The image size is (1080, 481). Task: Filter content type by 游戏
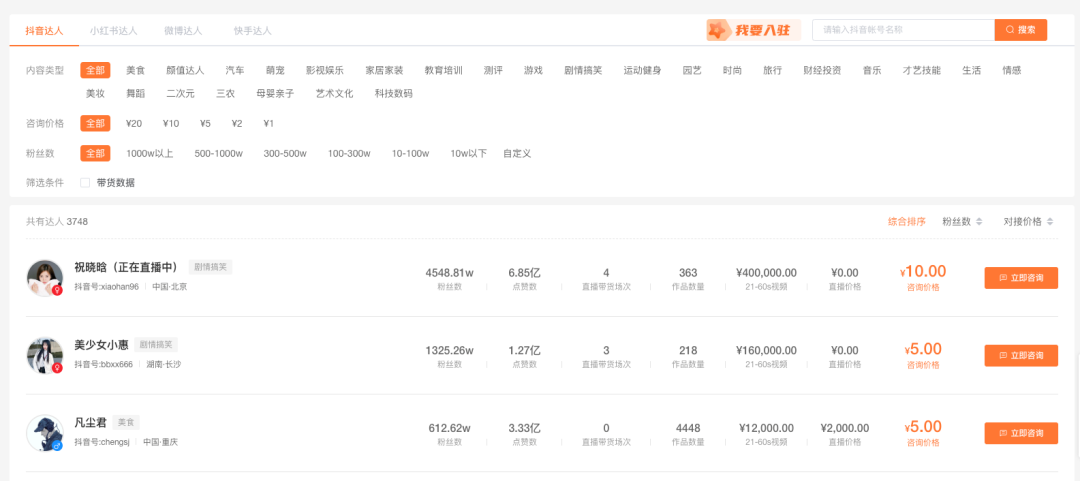533,70
